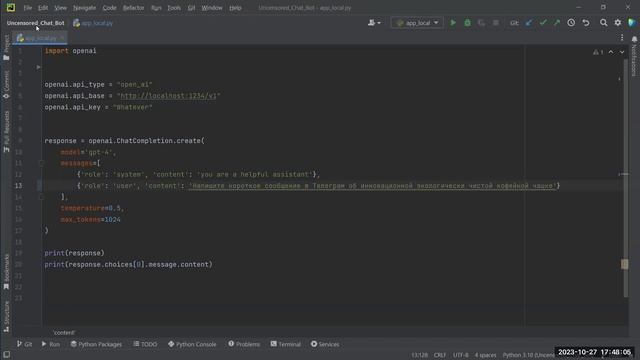640x360 pixels.
Task: Open the Commit tool window
Action: (x=6, y=84)
